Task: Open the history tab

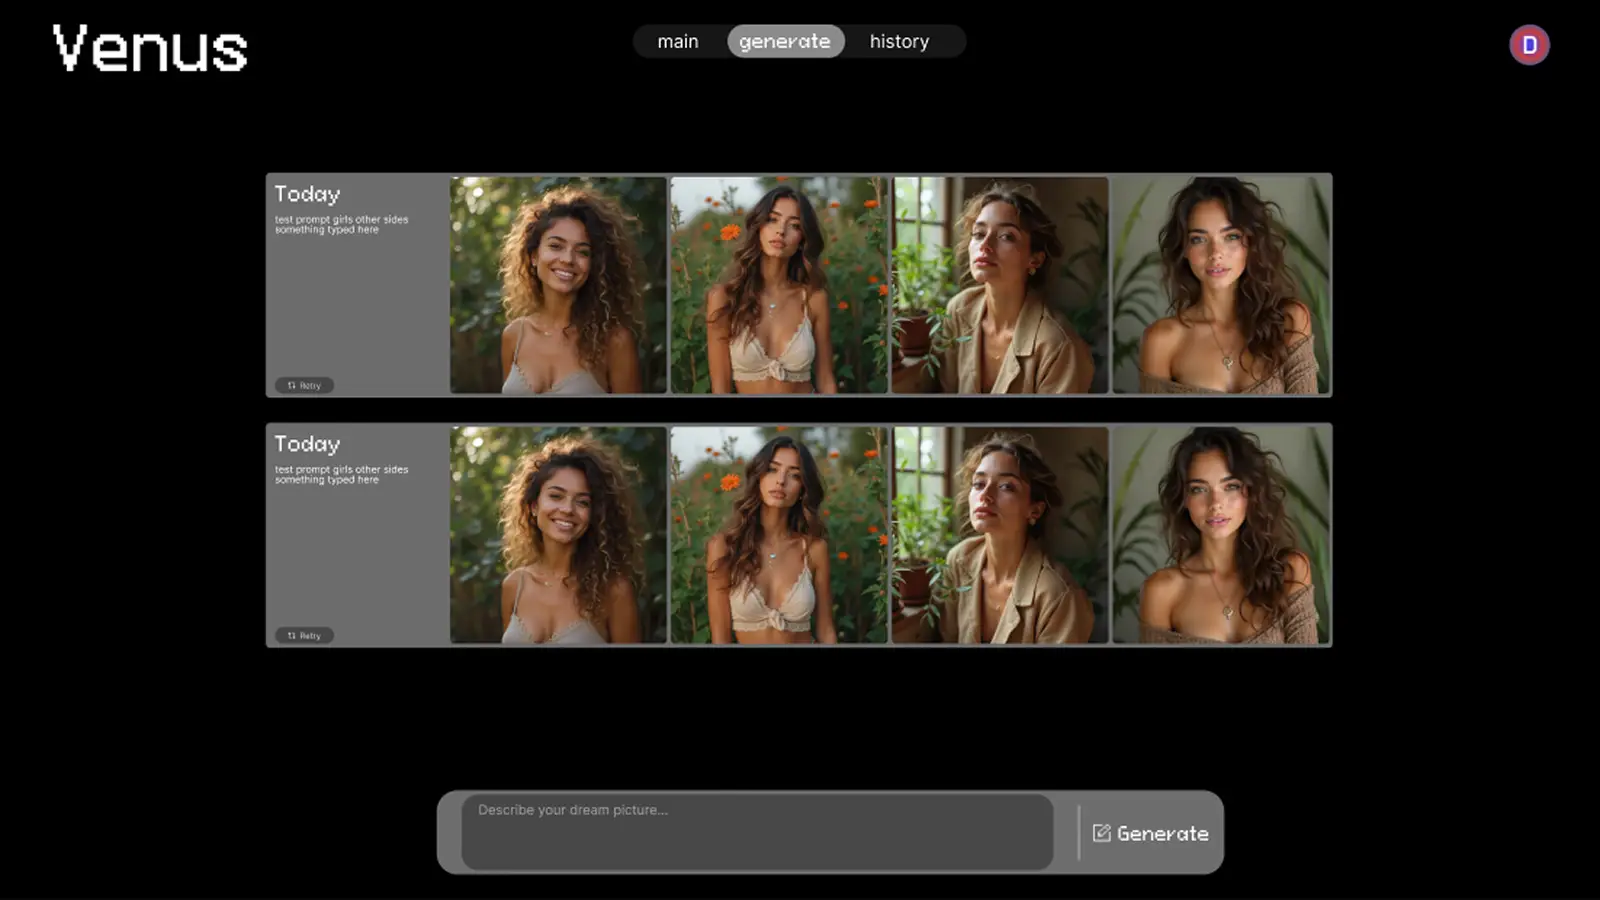Action: point(899,41)
